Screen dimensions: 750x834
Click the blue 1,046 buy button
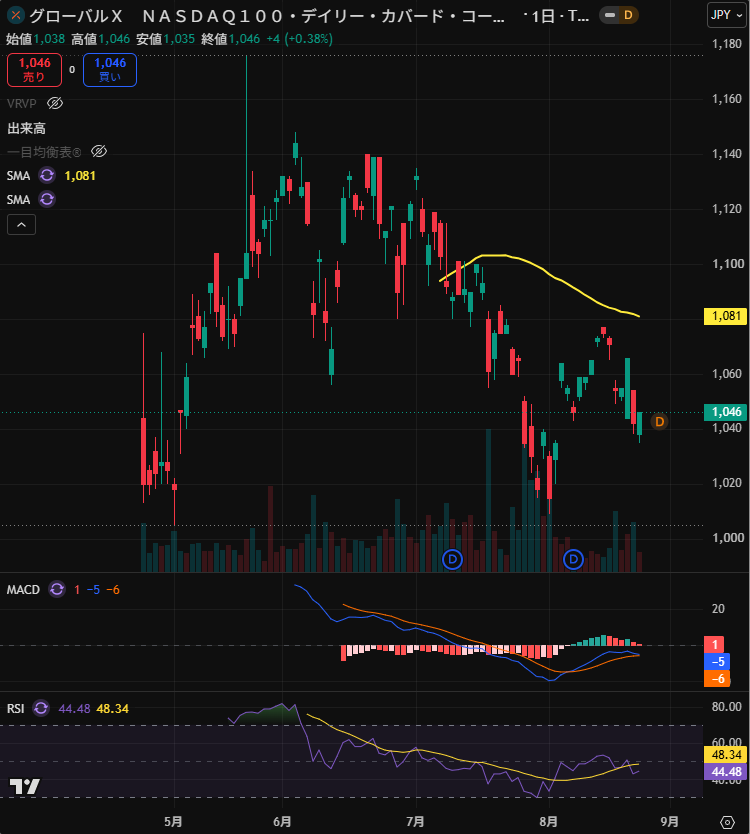click(110, 70)
